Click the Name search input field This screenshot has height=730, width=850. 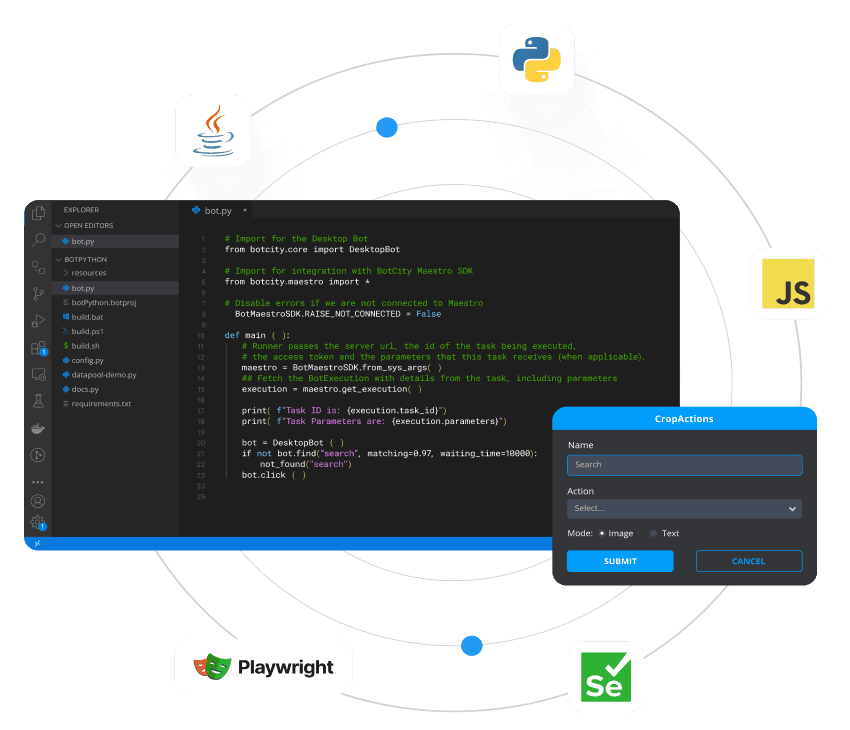(x=684, y=465)
